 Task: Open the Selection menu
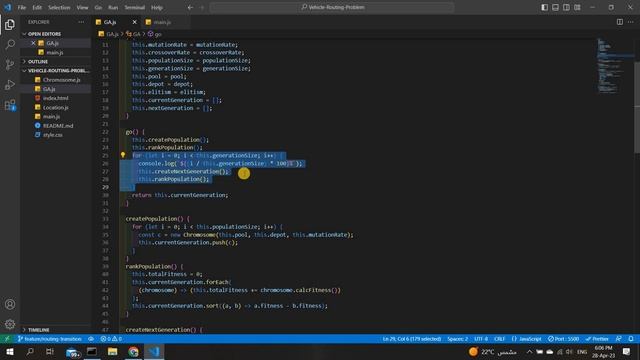59,7
